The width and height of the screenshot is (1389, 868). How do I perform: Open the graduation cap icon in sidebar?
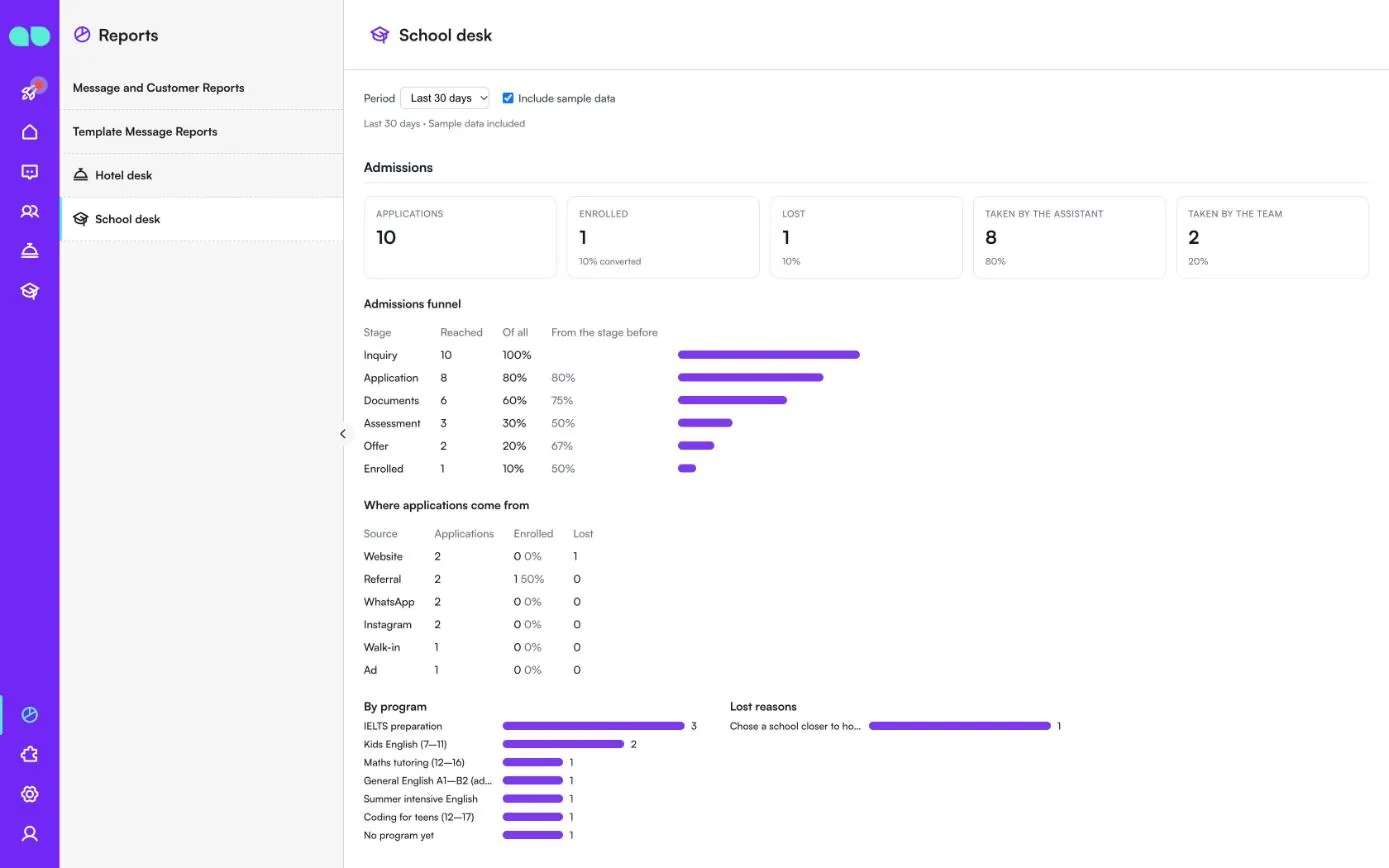pos(30,291)
